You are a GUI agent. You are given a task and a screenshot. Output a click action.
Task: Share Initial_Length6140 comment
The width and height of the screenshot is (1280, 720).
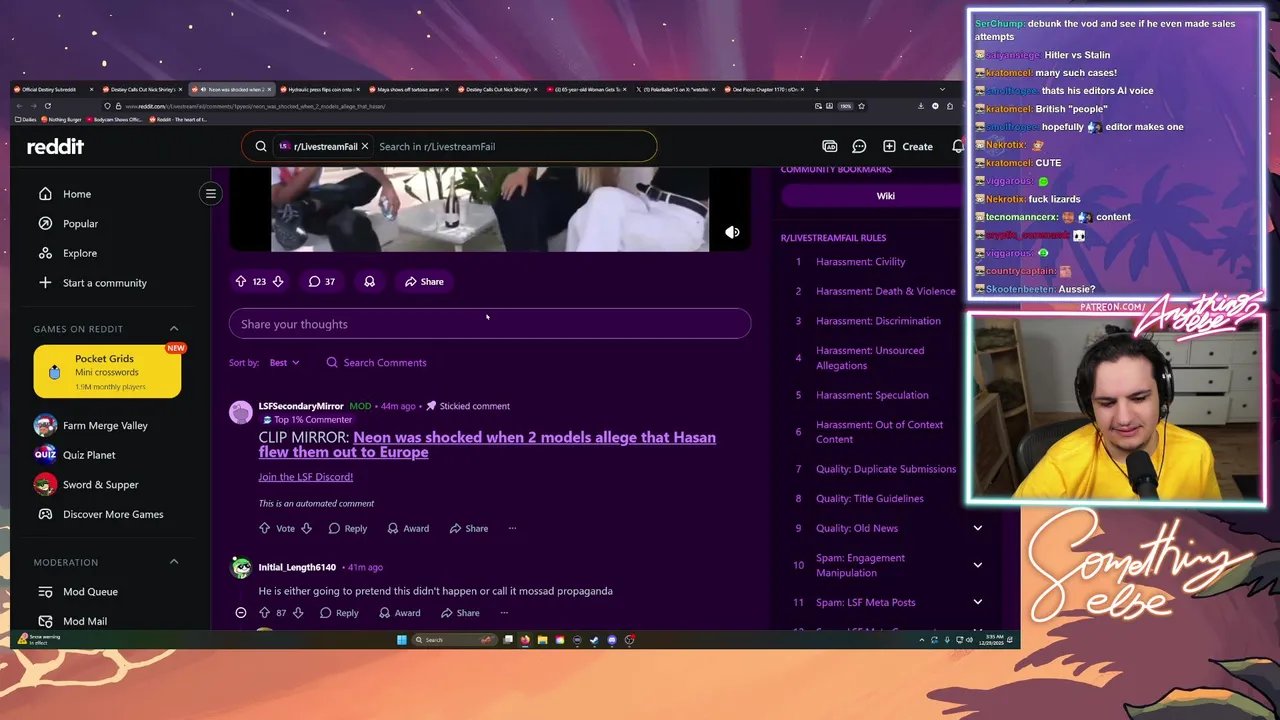(460, 613)
